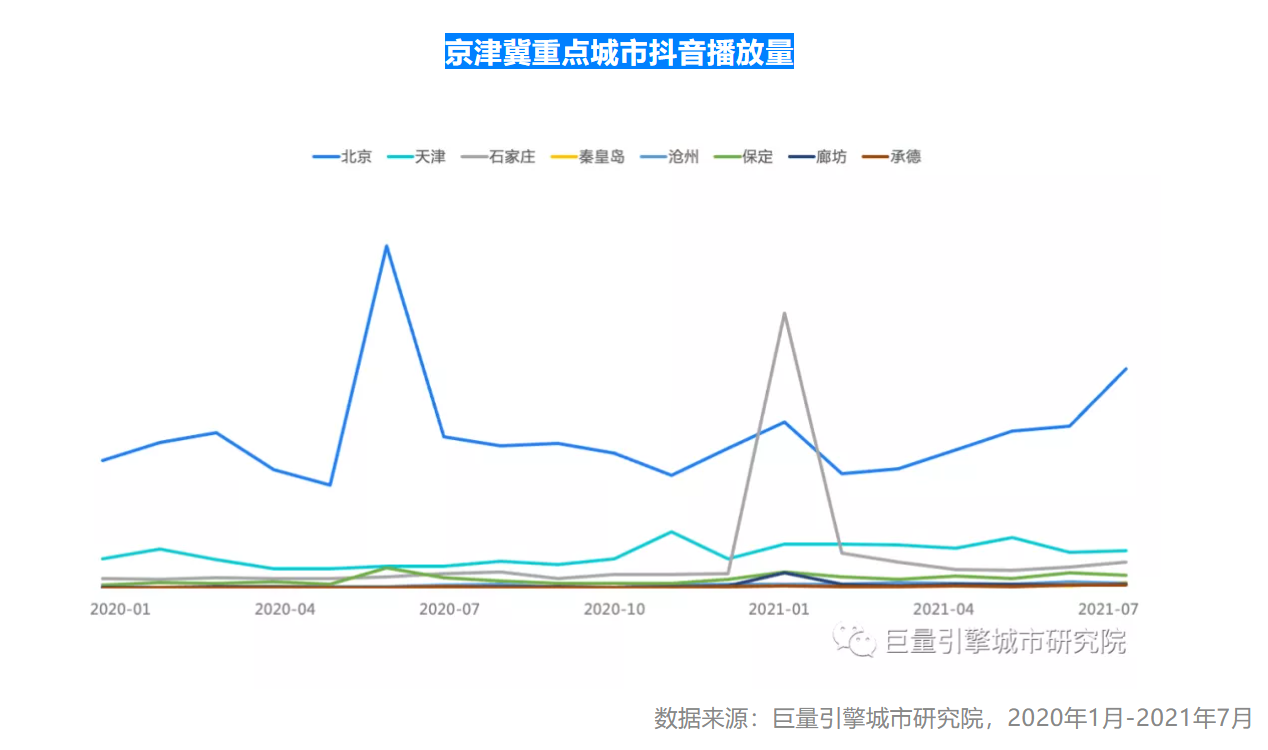The image size is (1268, 750).
Task: Click the 2020-01 axis label
Action: pyautogui.click(x=120, y=608)
